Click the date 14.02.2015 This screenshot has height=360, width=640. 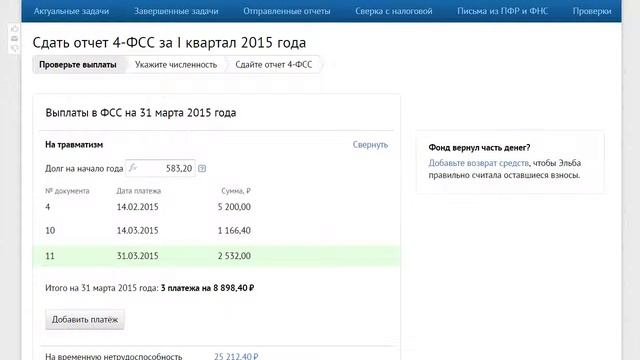coord(138,207)
